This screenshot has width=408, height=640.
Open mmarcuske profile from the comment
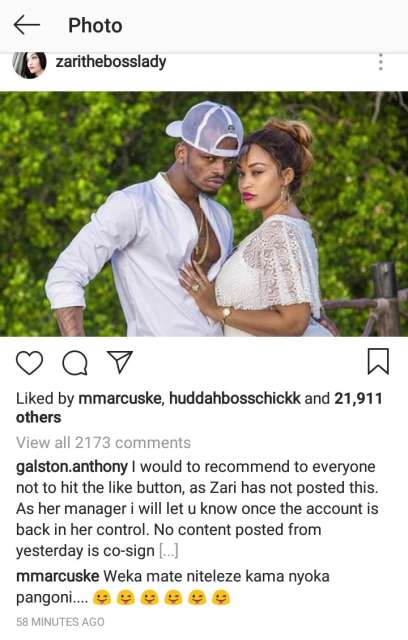coord(58,576)
